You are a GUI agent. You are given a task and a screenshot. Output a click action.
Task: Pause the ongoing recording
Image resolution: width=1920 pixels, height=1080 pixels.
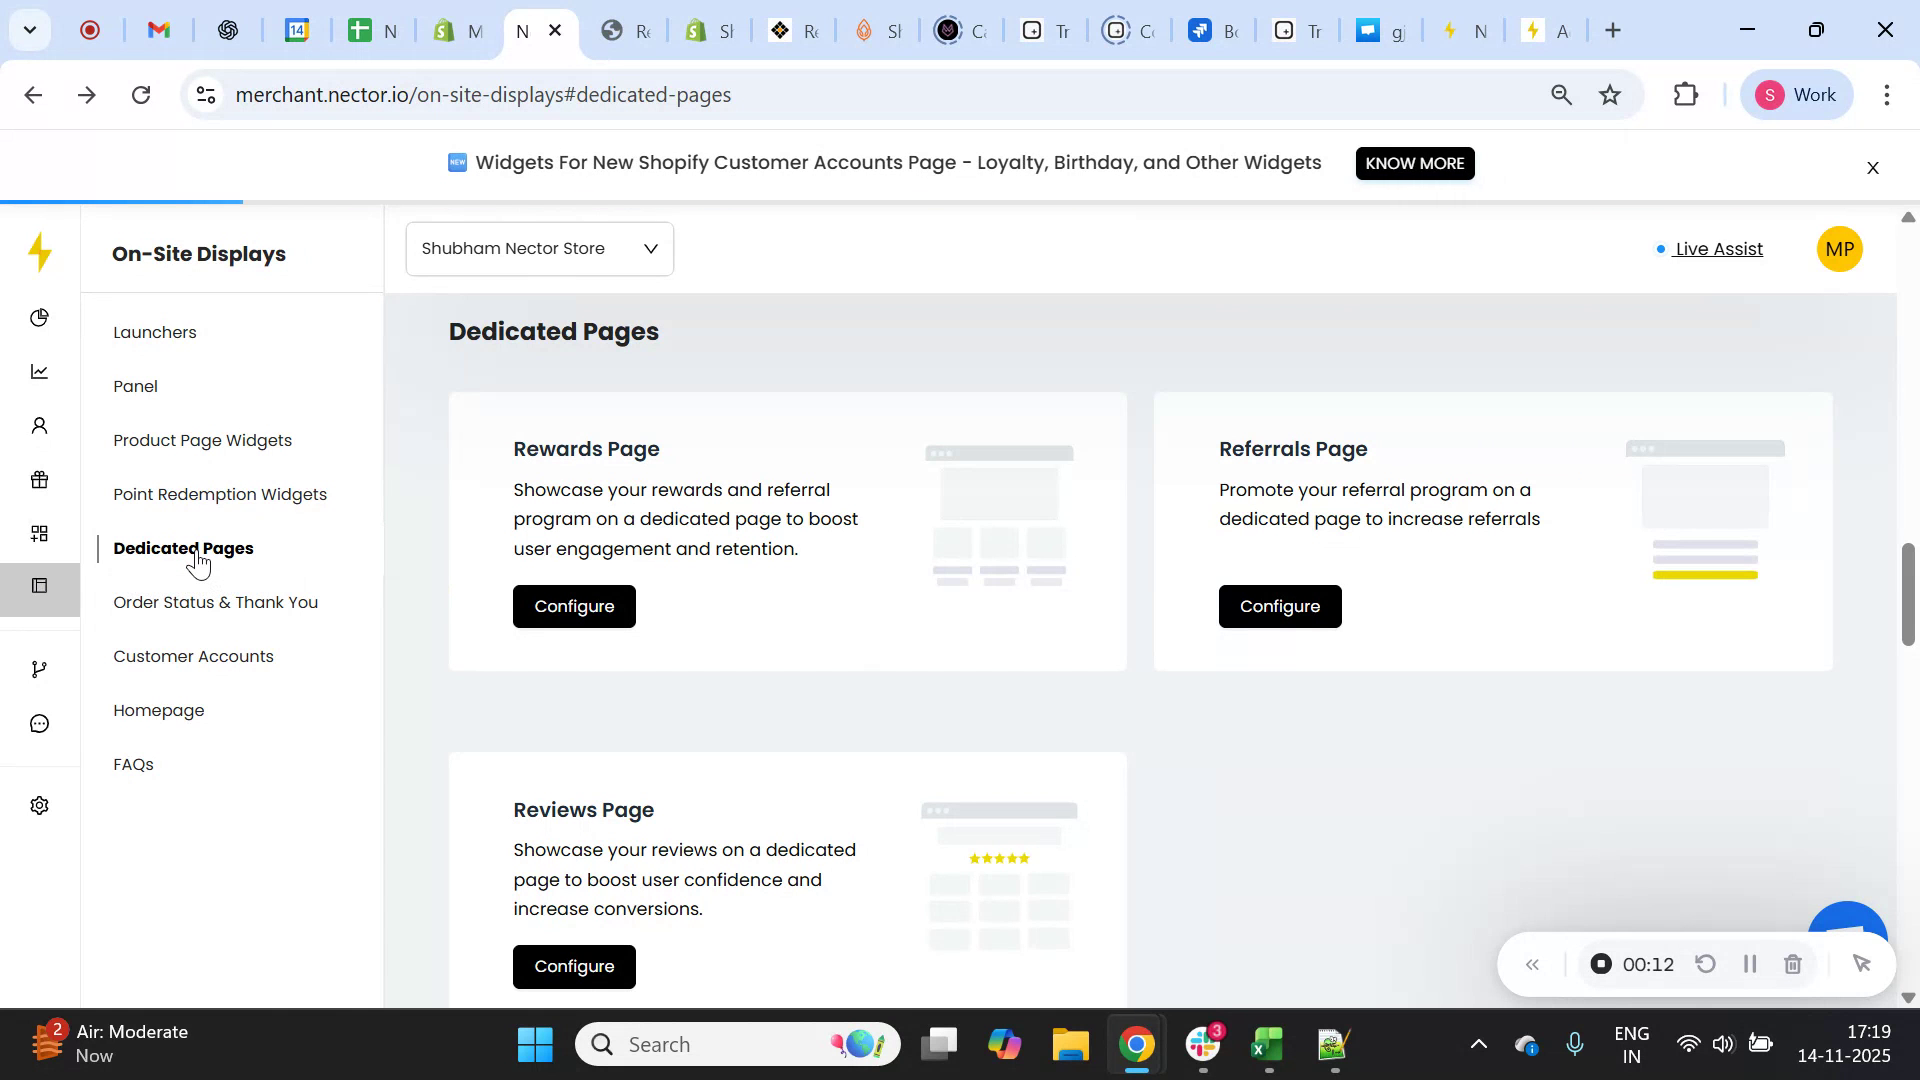coord(1749,963)
